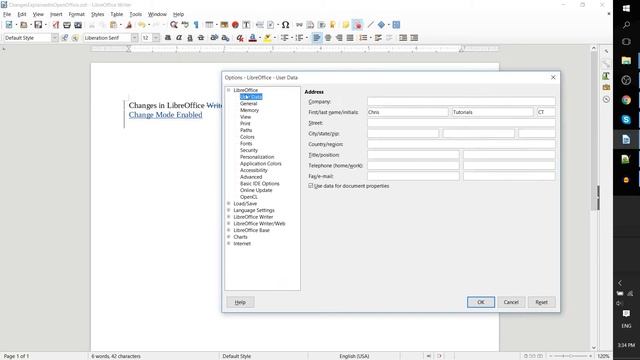
Task: Click the Undo arrow icon
Action: click(141, 25)
